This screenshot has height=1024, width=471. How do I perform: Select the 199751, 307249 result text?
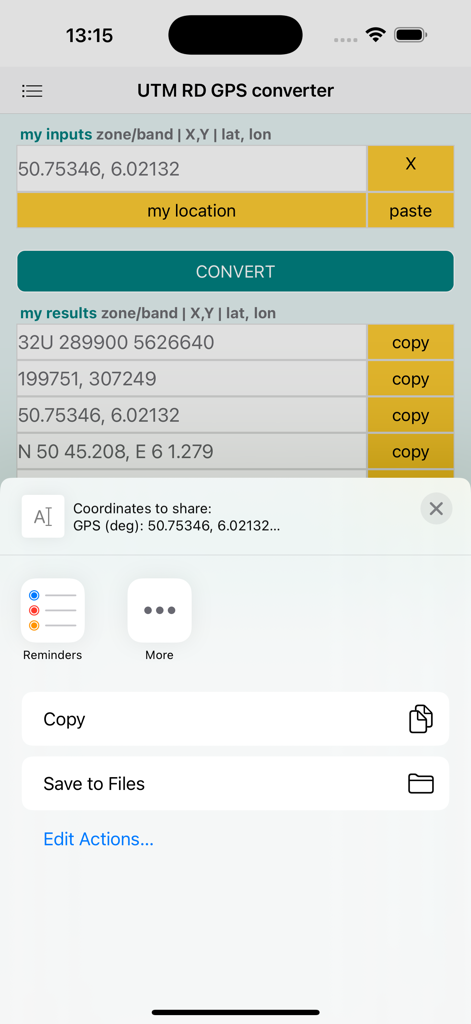(x=191, y=379)
